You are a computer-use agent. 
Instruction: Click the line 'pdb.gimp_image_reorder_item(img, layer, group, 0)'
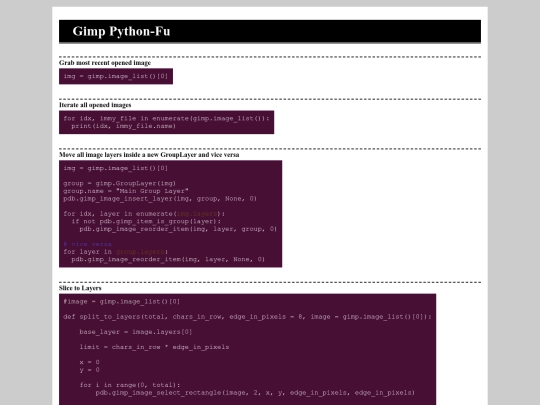[178, 229]
